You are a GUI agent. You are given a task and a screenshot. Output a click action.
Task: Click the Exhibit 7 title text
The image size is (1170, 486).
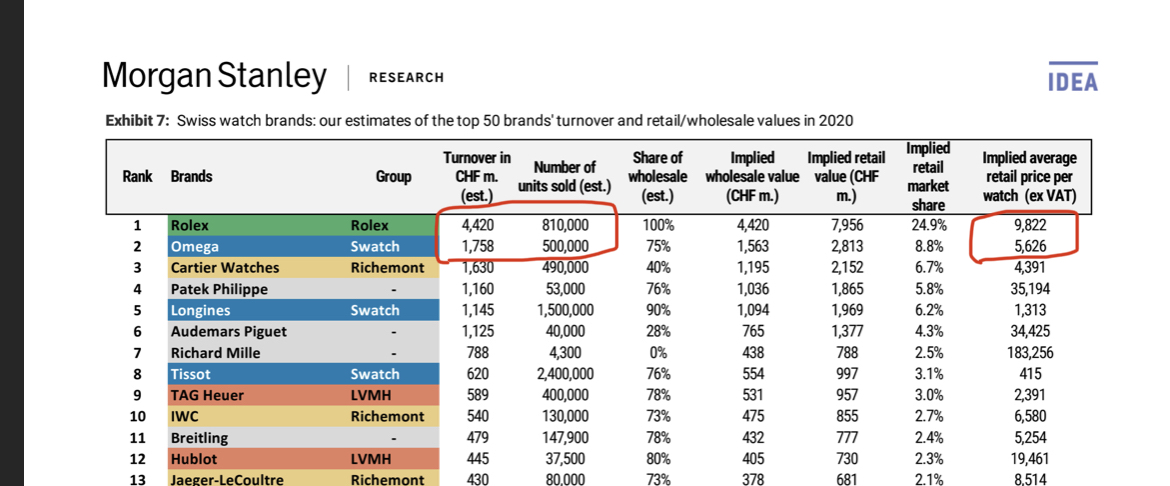(x=478, y=121)
